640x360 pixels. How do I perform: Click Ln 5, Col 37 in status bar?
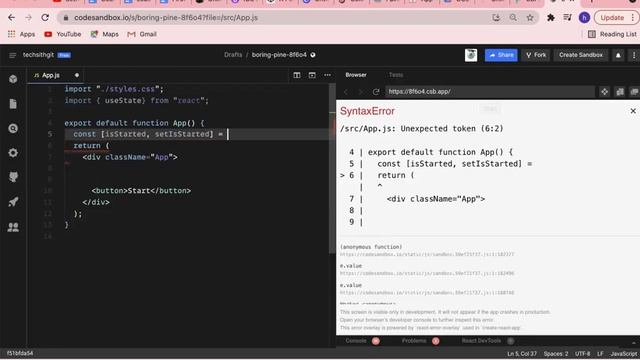click(x=522, y=354)
